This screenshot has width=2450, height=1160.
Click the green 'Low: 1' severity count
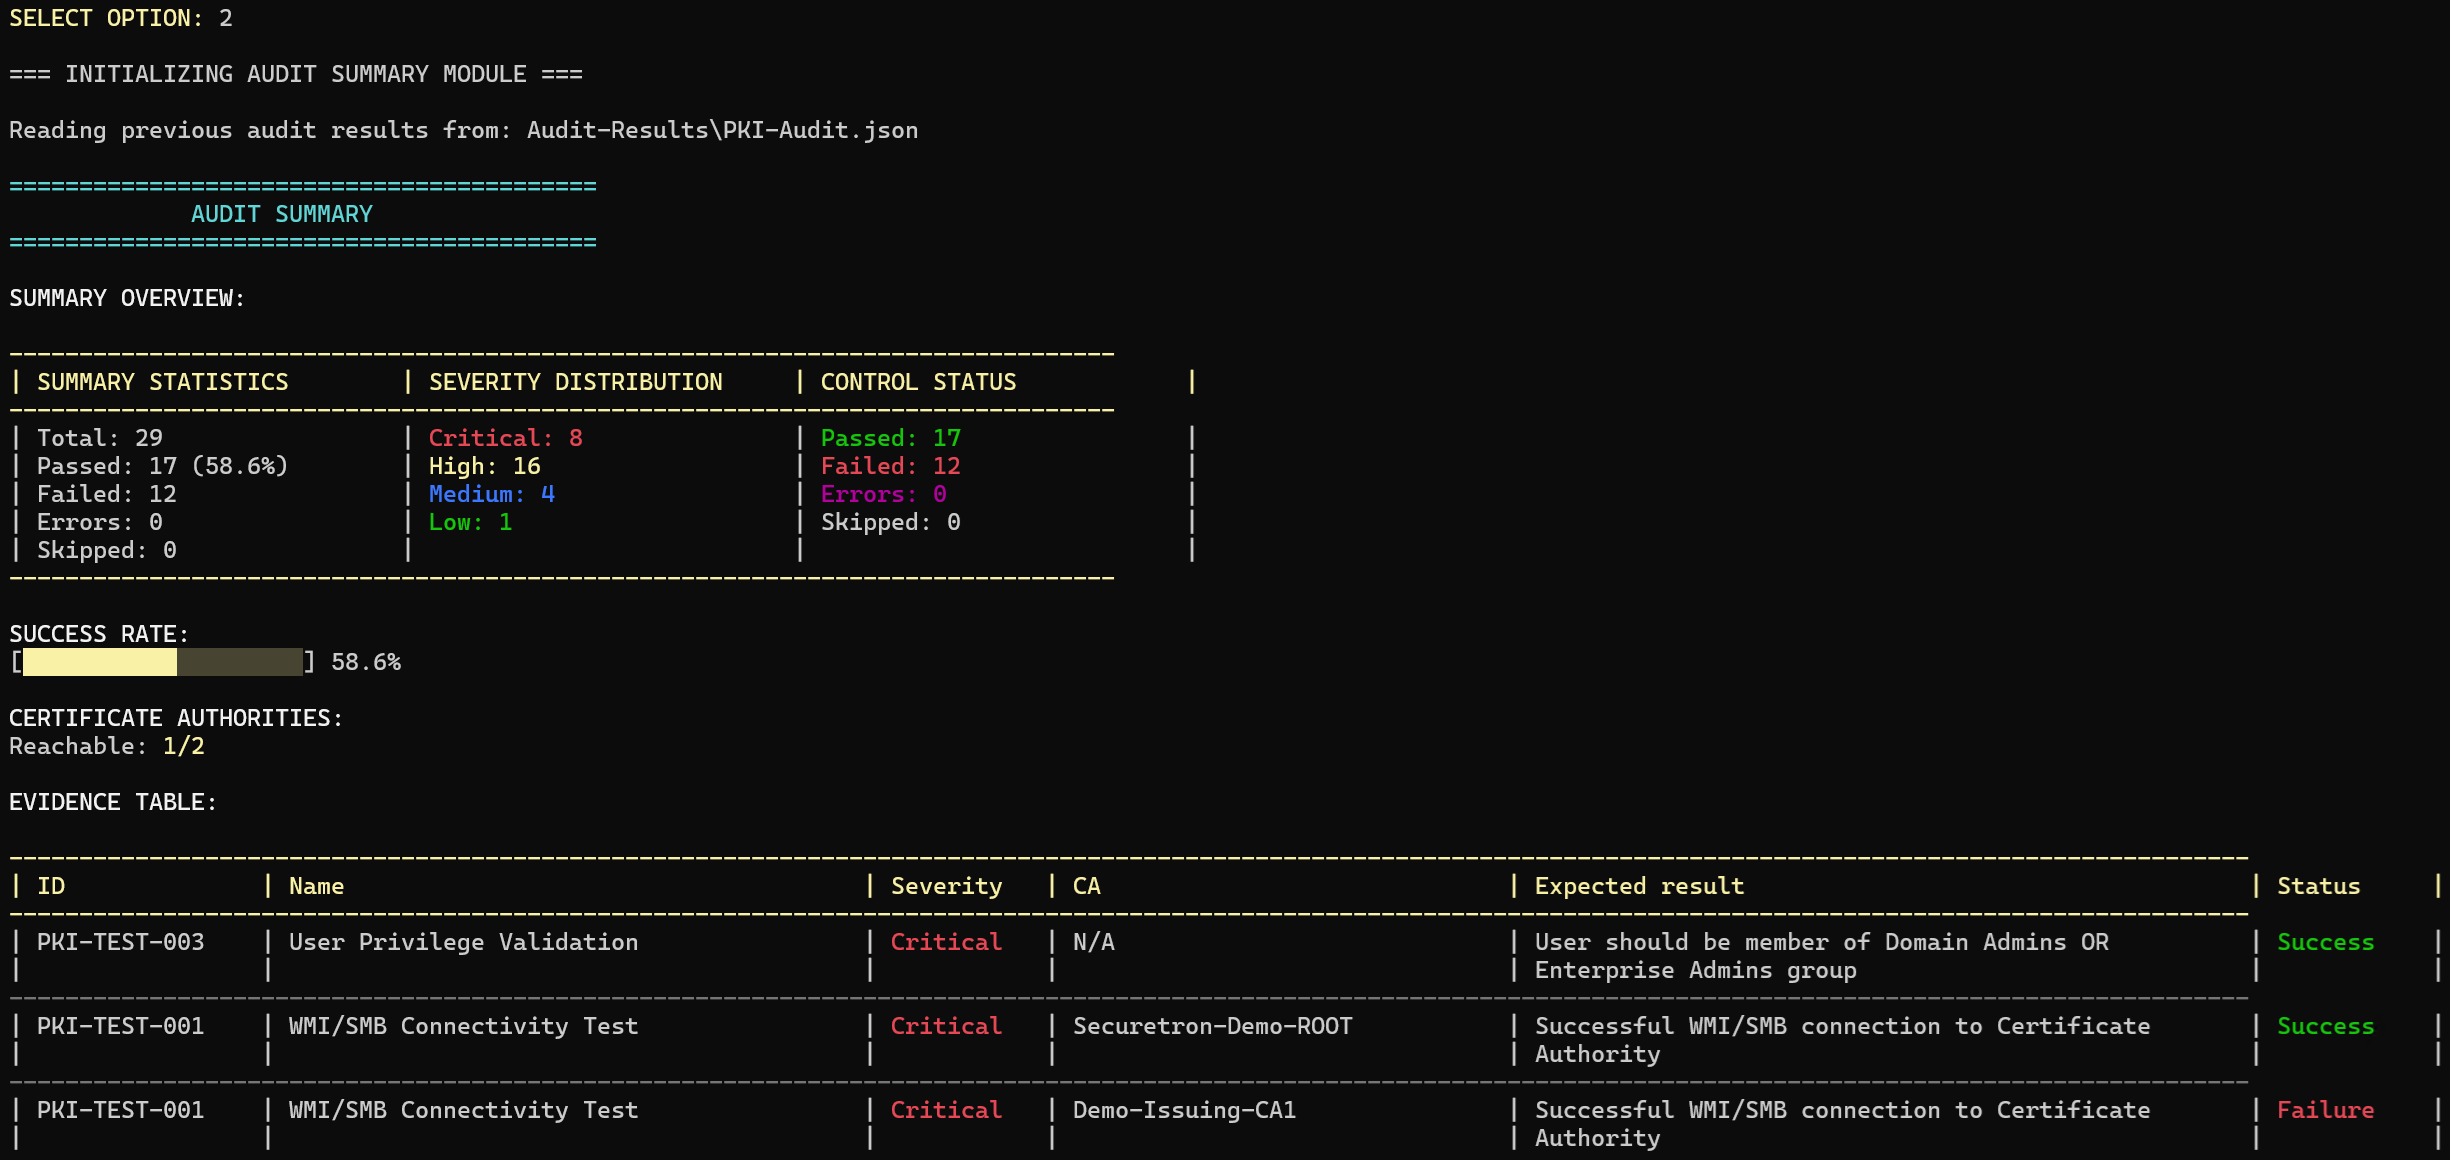pos(471,522)
